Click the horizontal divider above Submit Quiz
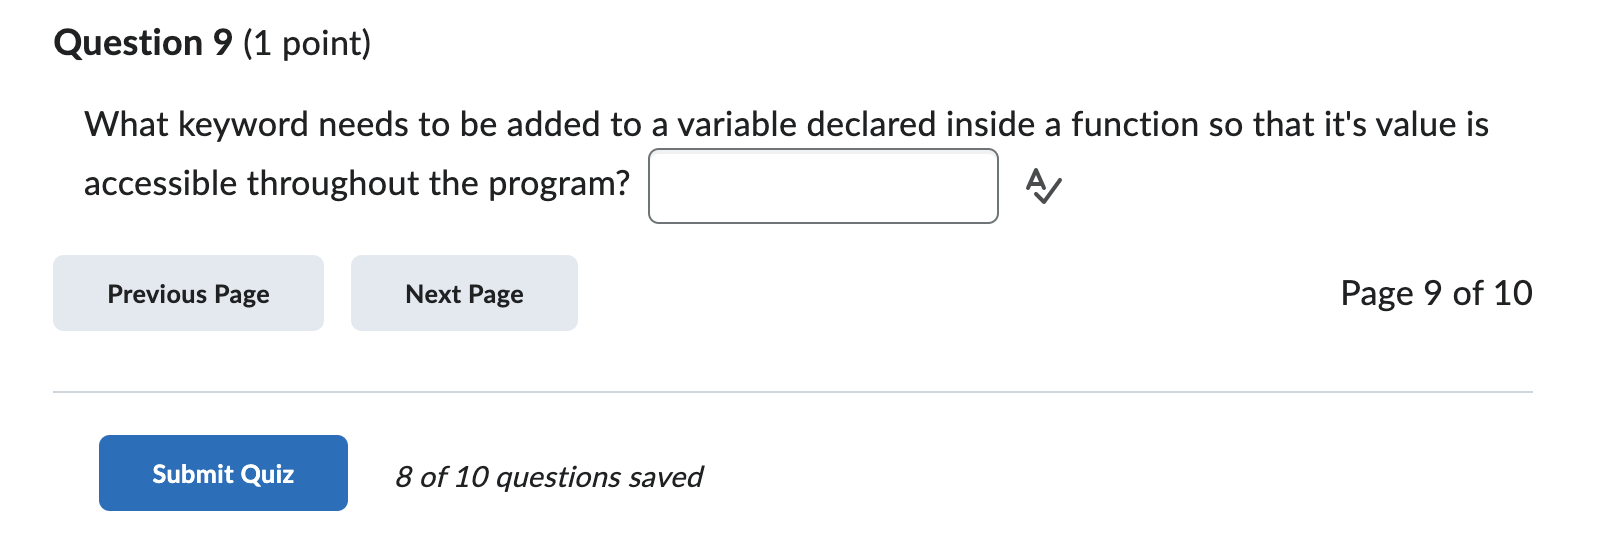The width and height of the screenshot is (1605, 541). (x=793, y=392)
